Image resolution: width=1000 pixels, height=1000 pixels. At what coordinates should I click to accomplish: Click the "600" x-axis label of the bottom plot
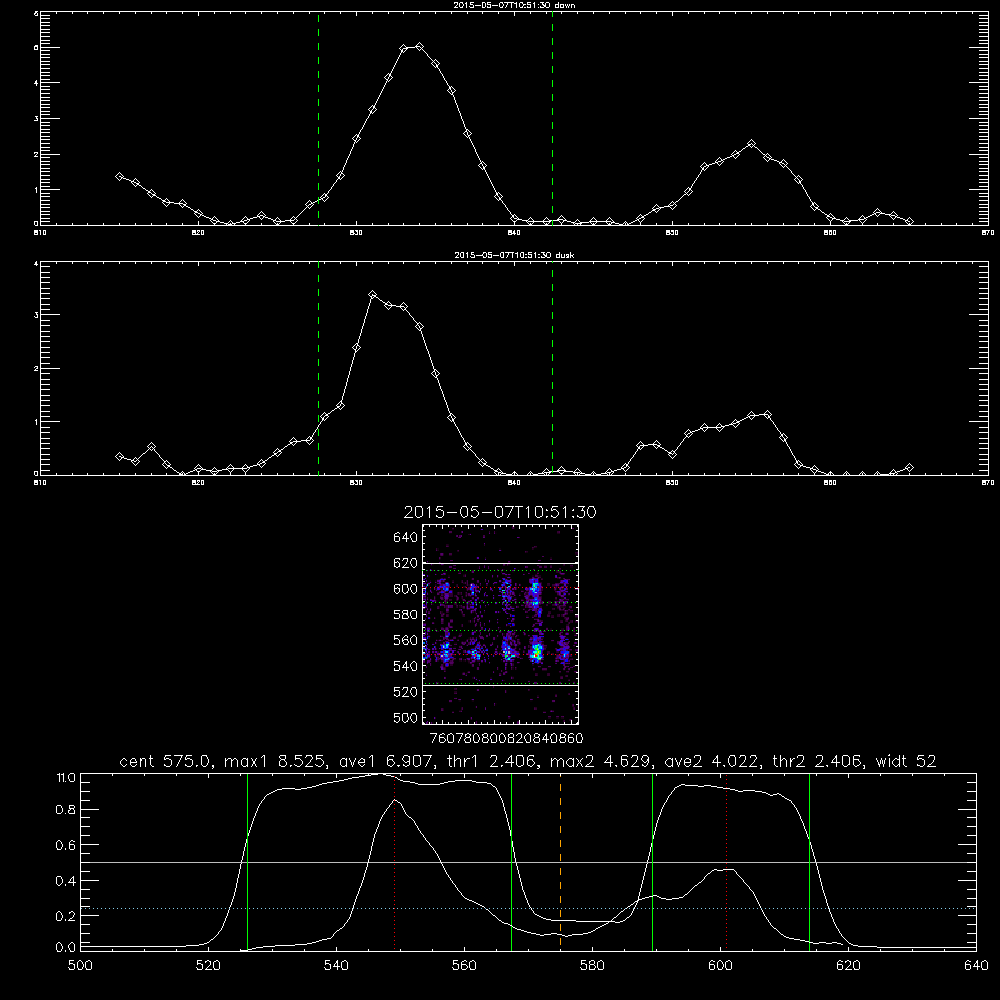pos(720,966)
